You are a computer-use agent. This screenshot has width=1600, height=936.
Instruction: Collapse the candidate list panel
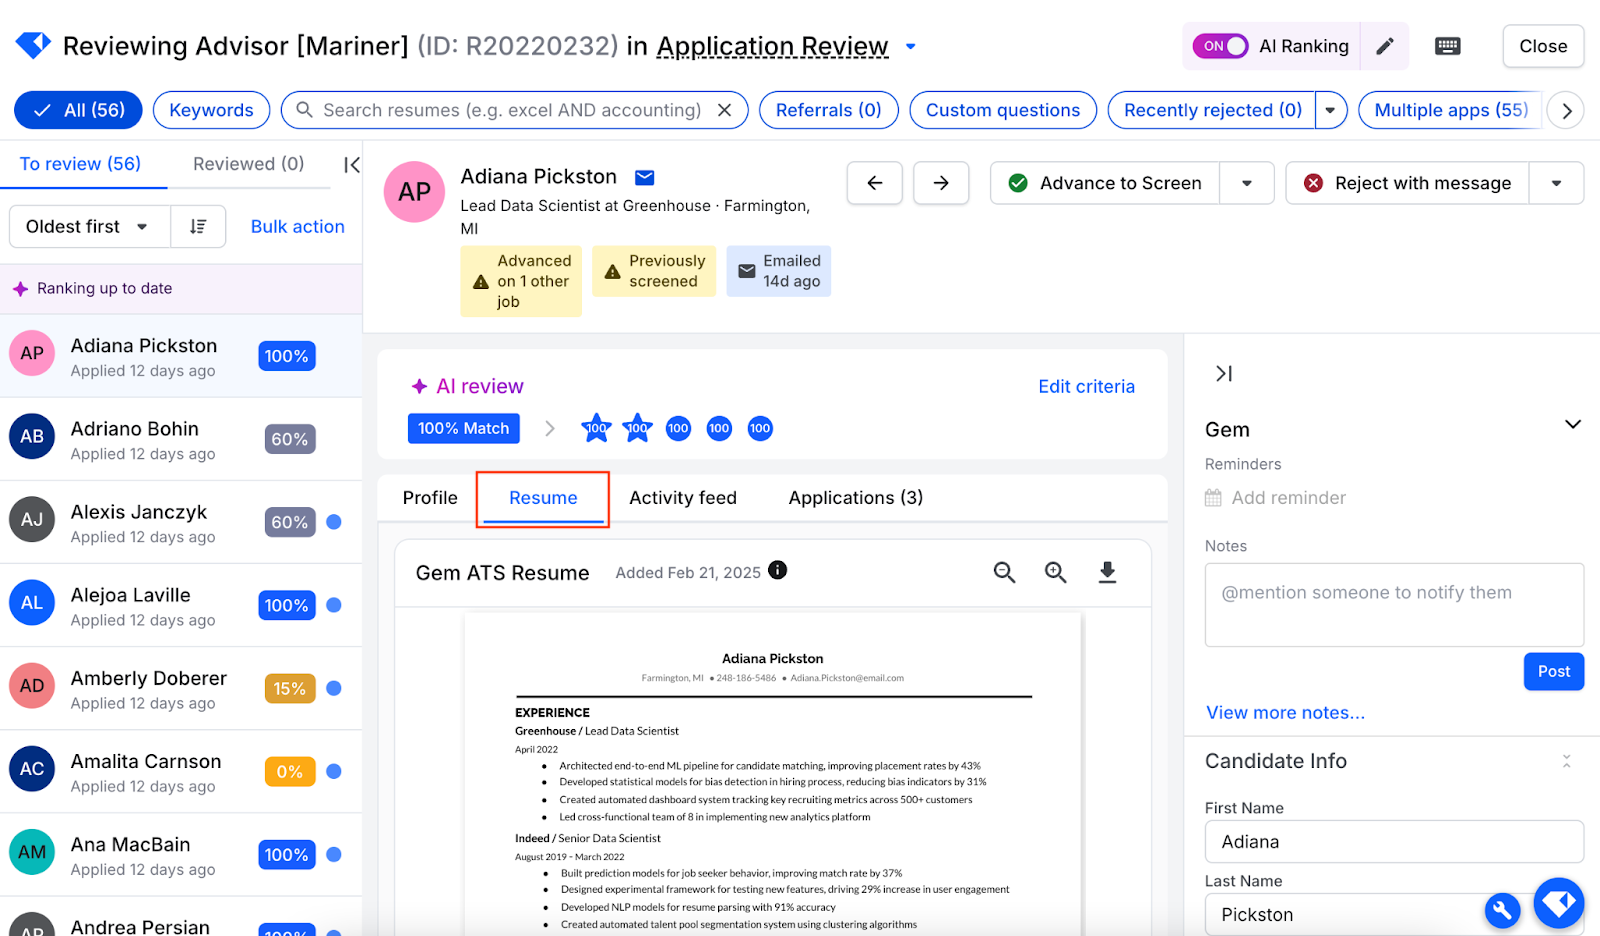(x=351, y=165)
